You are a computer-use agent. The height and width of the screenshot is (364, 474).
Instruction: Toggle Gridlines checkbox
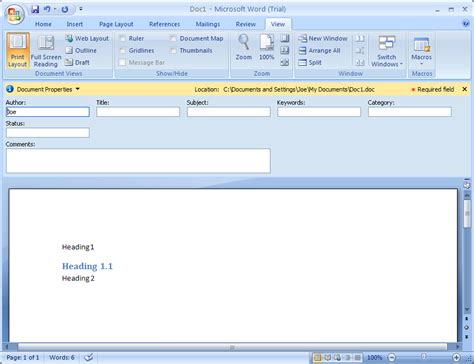(122, 51)
